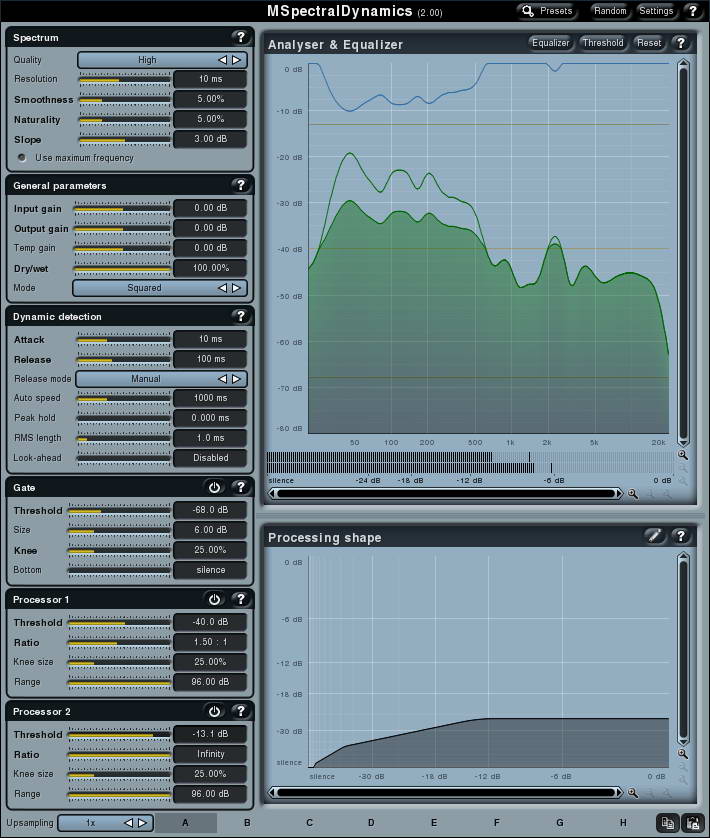Open Spectrum section help

[x=241, y=37]
